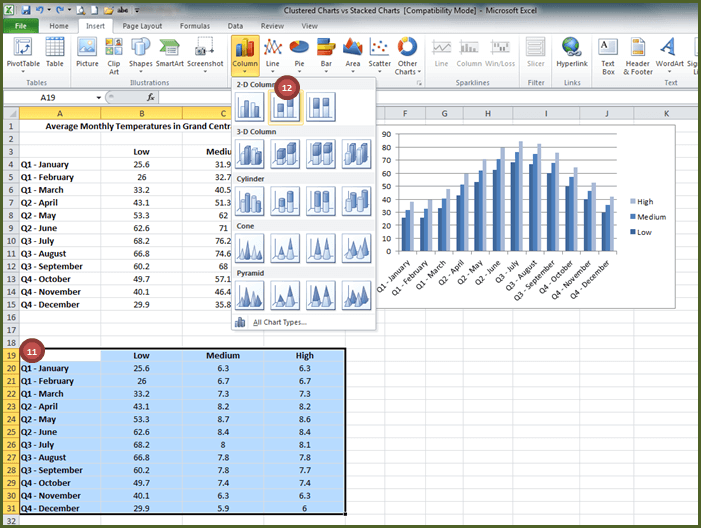
Task: Choose the first Cylinder chart option
Action: (250, 200)
